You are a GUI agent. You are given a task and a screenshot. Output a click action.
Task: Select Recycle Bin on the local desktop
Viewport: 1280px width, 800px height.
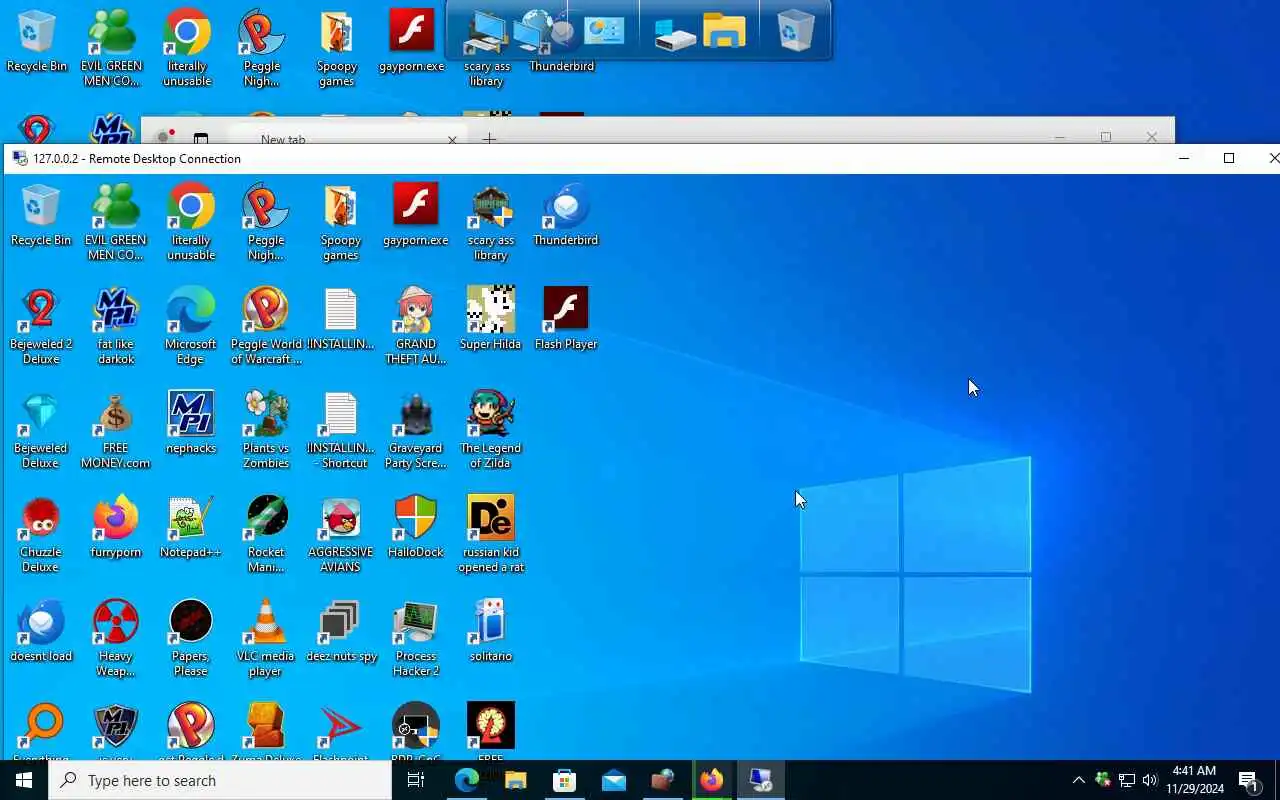point(37,42)
